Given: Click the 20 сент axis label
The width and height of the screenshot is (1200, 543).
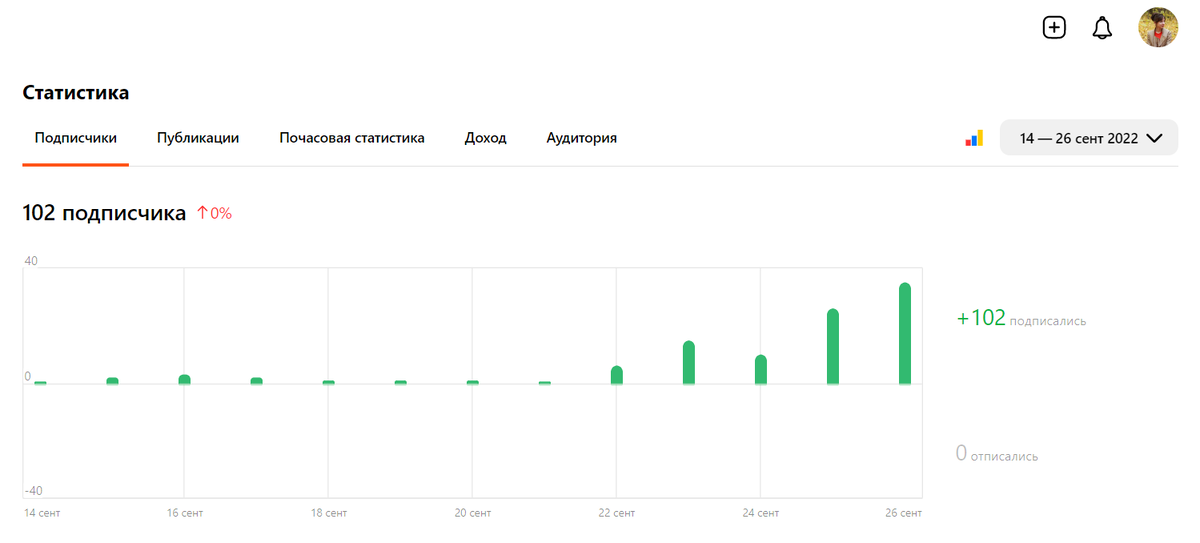Looking at the screenshot, I should (x=473, y=513).
